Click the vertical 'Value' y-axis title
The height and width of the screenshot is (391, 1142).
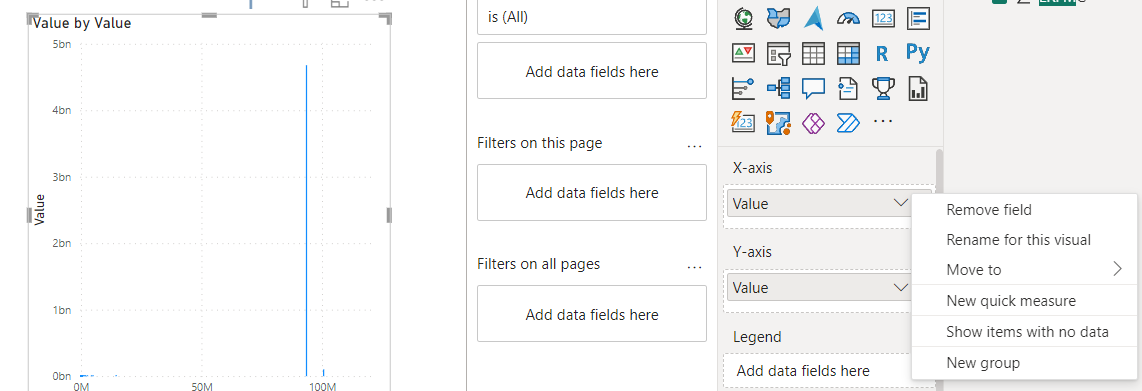point(40,210)
